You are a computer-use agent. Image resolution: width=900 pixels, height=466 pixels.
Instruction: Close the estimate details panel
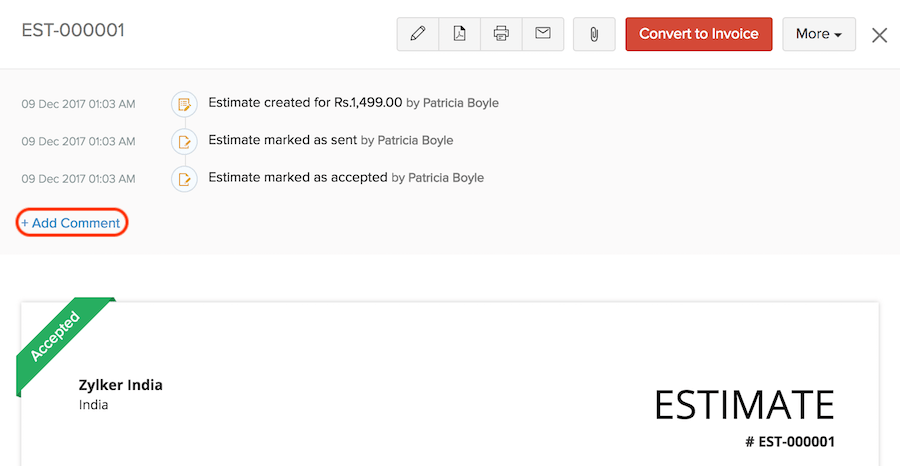click(879, 35)
